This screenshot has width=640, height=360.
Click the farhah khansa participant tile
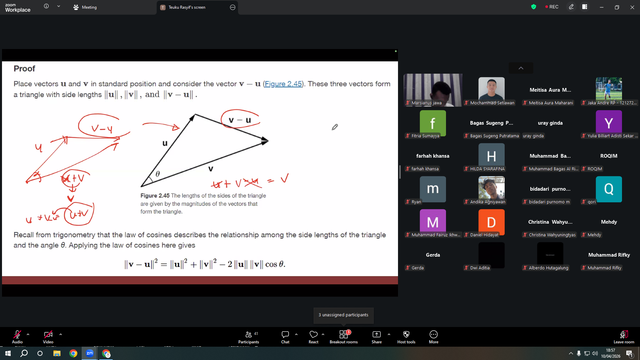coord(433,156)
